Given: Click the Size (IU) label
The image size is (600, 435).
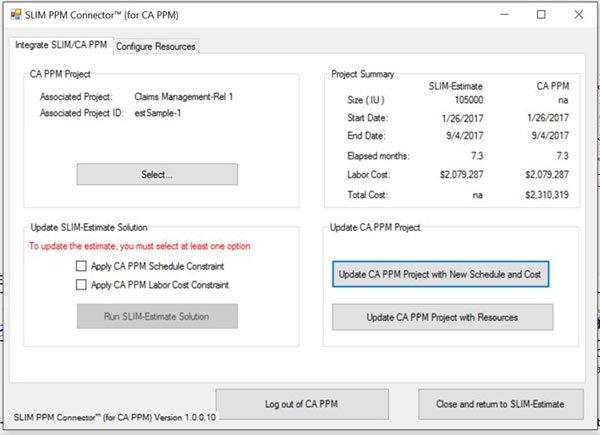Looking at the screenshot, I should point(366,100).
